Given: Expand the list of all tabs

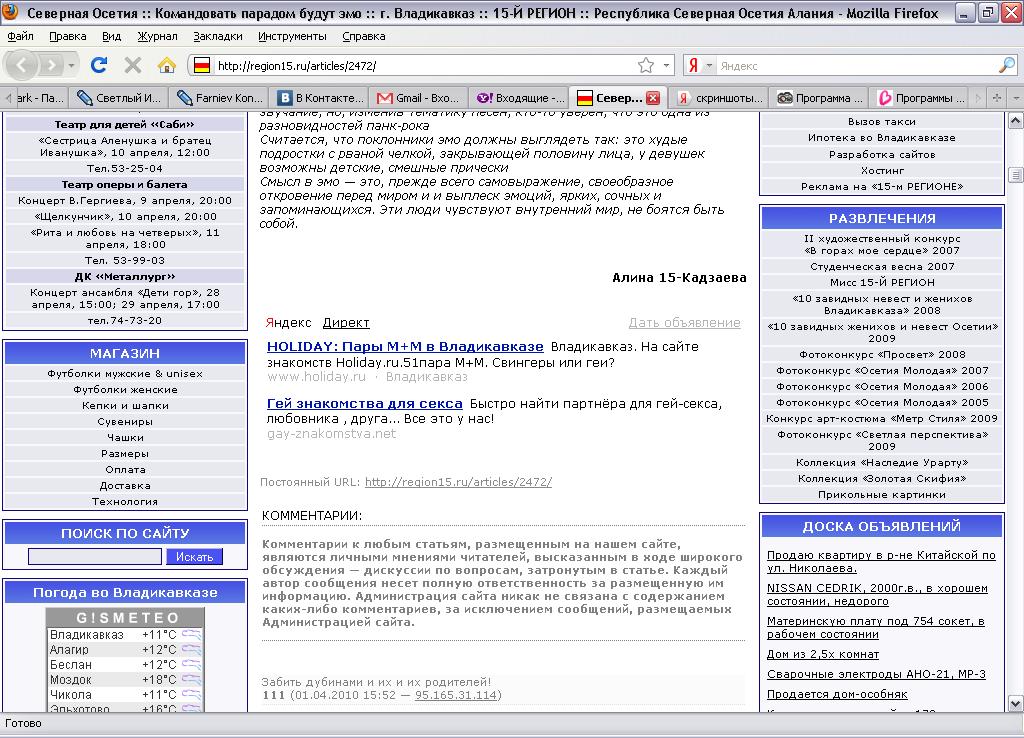Looking at the screenshot, I should [1015, 98].
